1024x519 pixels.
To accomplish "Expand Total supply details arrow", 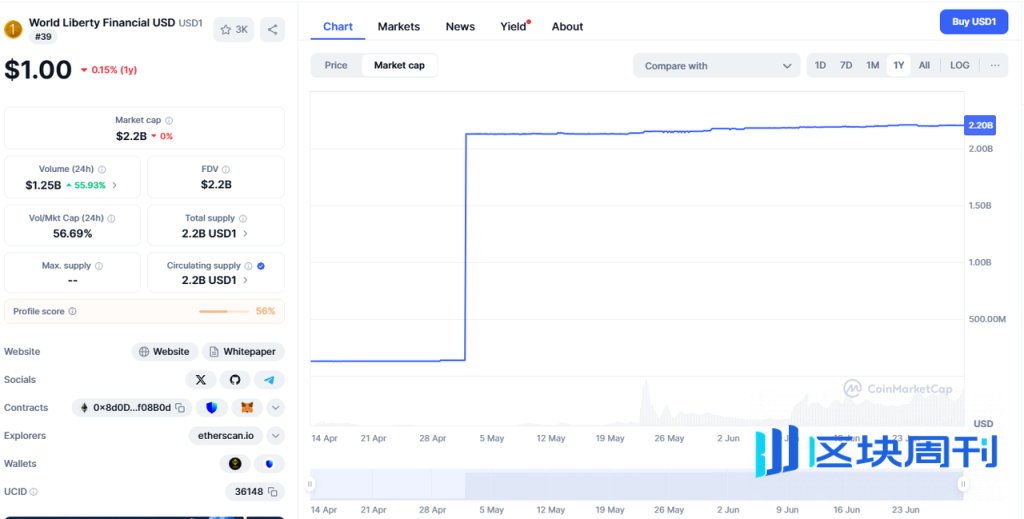I will coord(246,234).
